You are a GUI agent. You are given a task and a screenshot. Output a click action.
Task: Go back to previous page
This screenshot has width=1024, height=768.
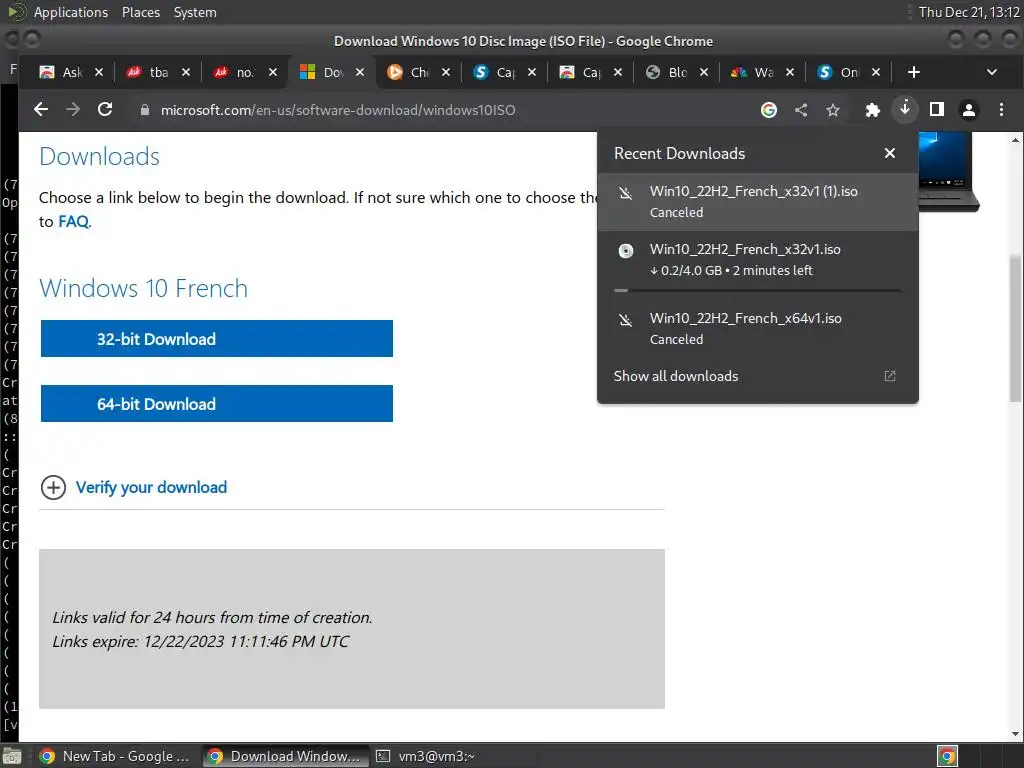[41, 110]
